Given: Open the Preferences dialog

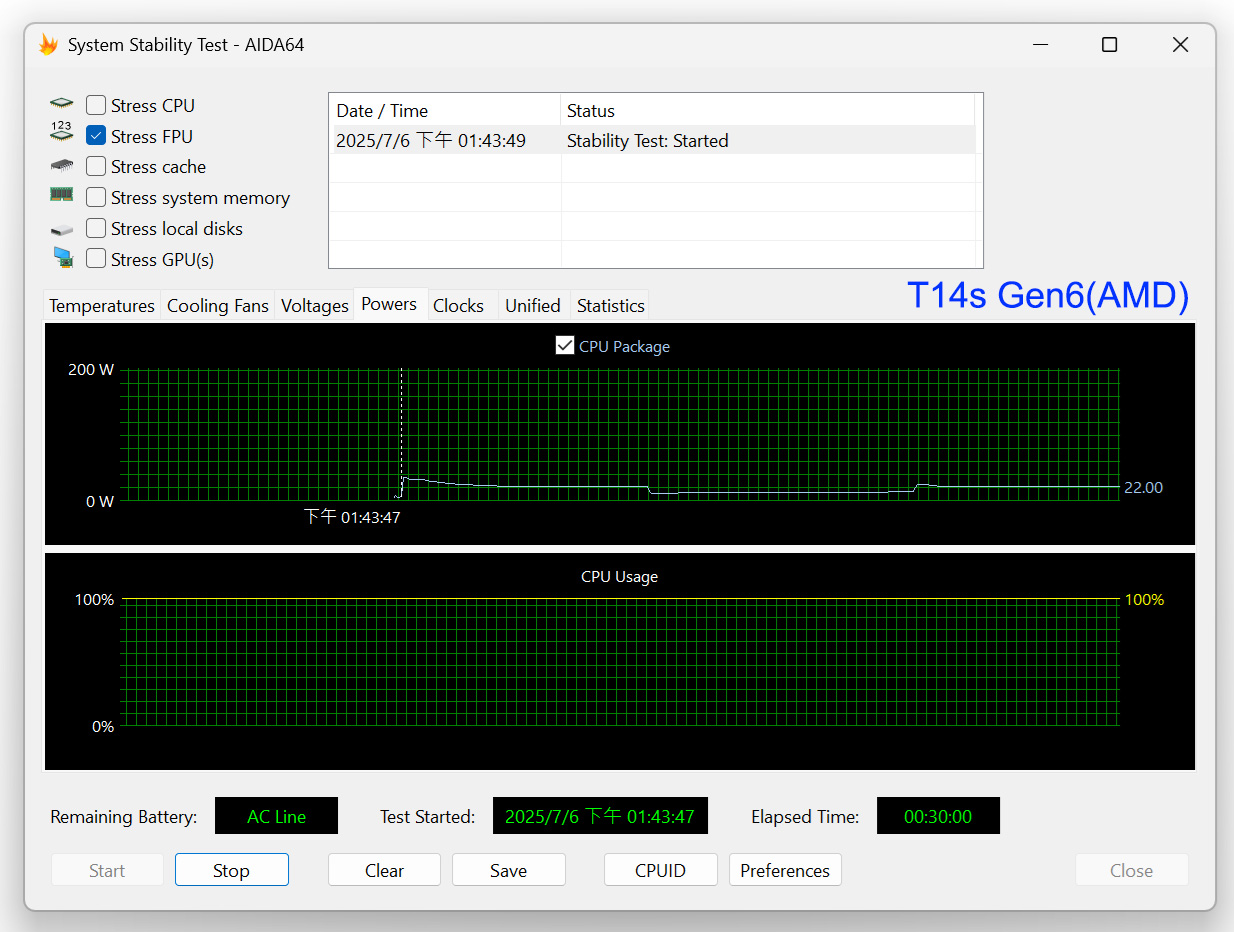Looking at the screenshot, I should pyautogui.click(x=785, y=870).
